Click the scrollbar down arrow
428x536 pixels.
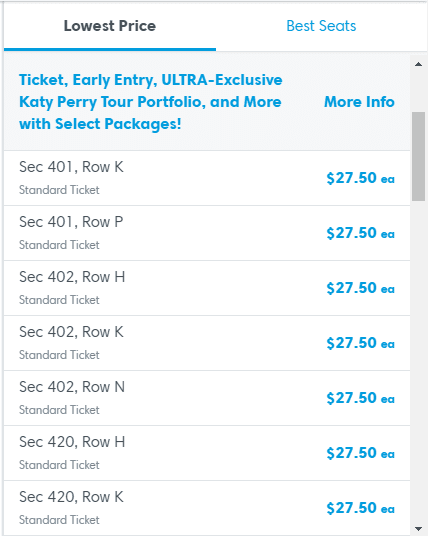(418, 528)
